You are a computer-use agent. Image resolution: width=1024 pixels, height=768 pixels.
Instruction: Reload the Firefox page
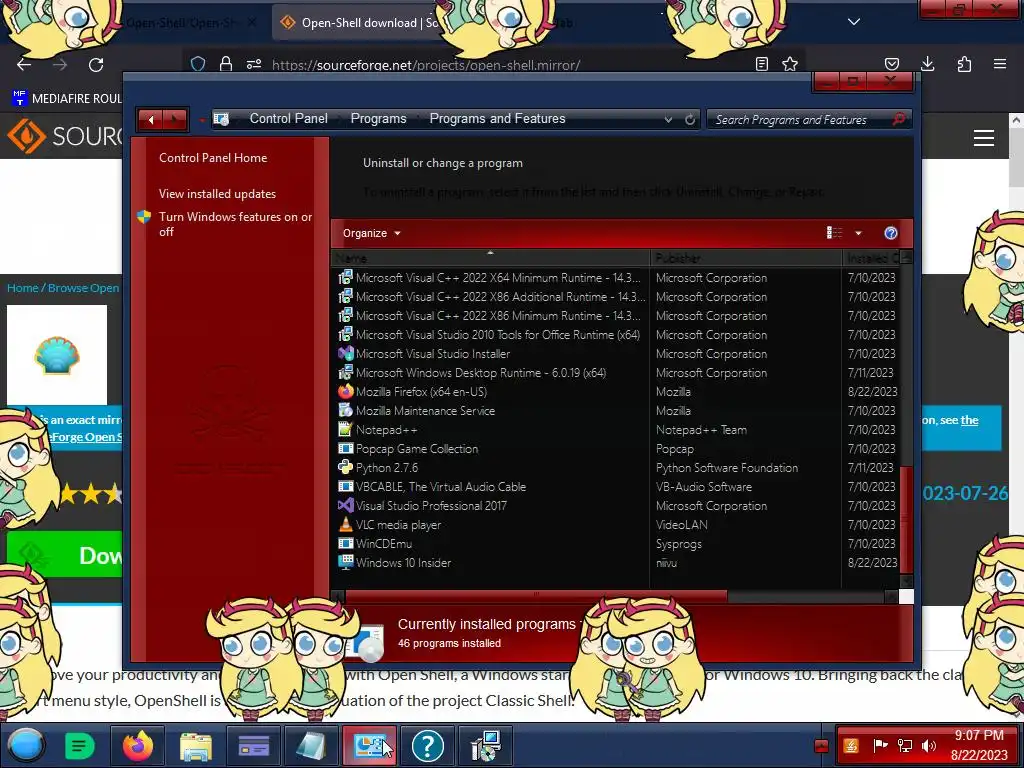click(96, 64)
